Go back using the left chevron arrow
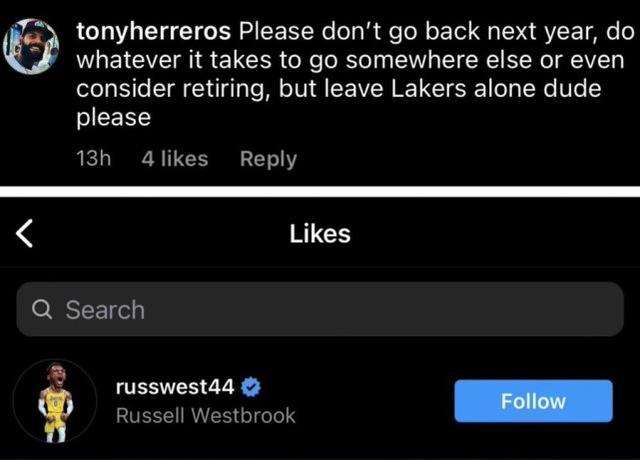Viewport: 640px width, 460px height. [x=24, y=233]
